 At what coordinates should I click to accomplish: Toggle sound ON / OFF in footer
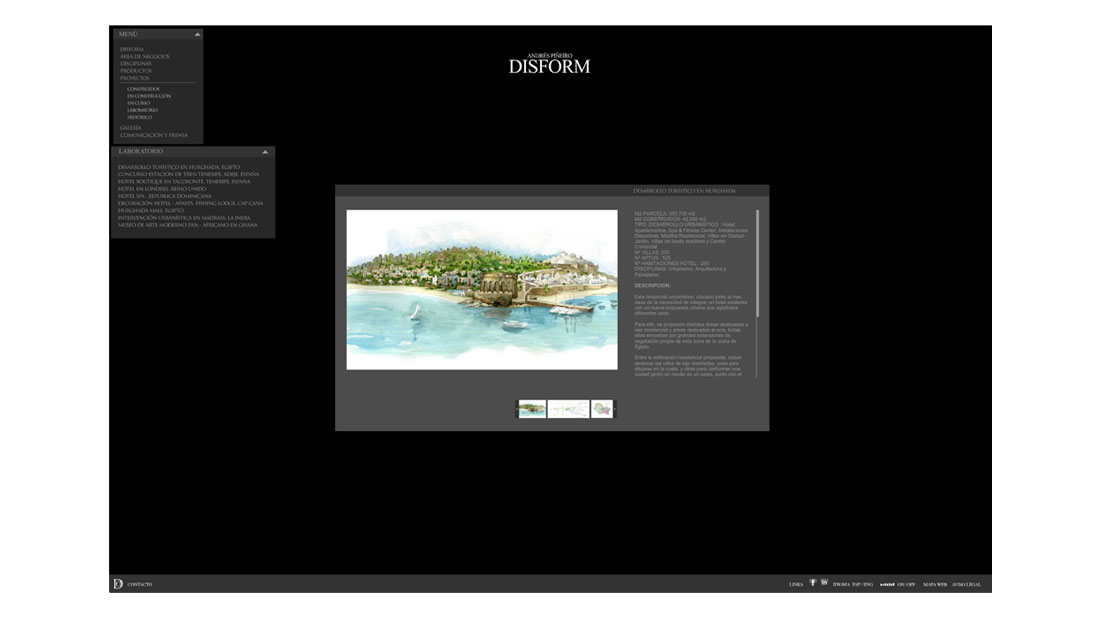click(x=905, y=584)
